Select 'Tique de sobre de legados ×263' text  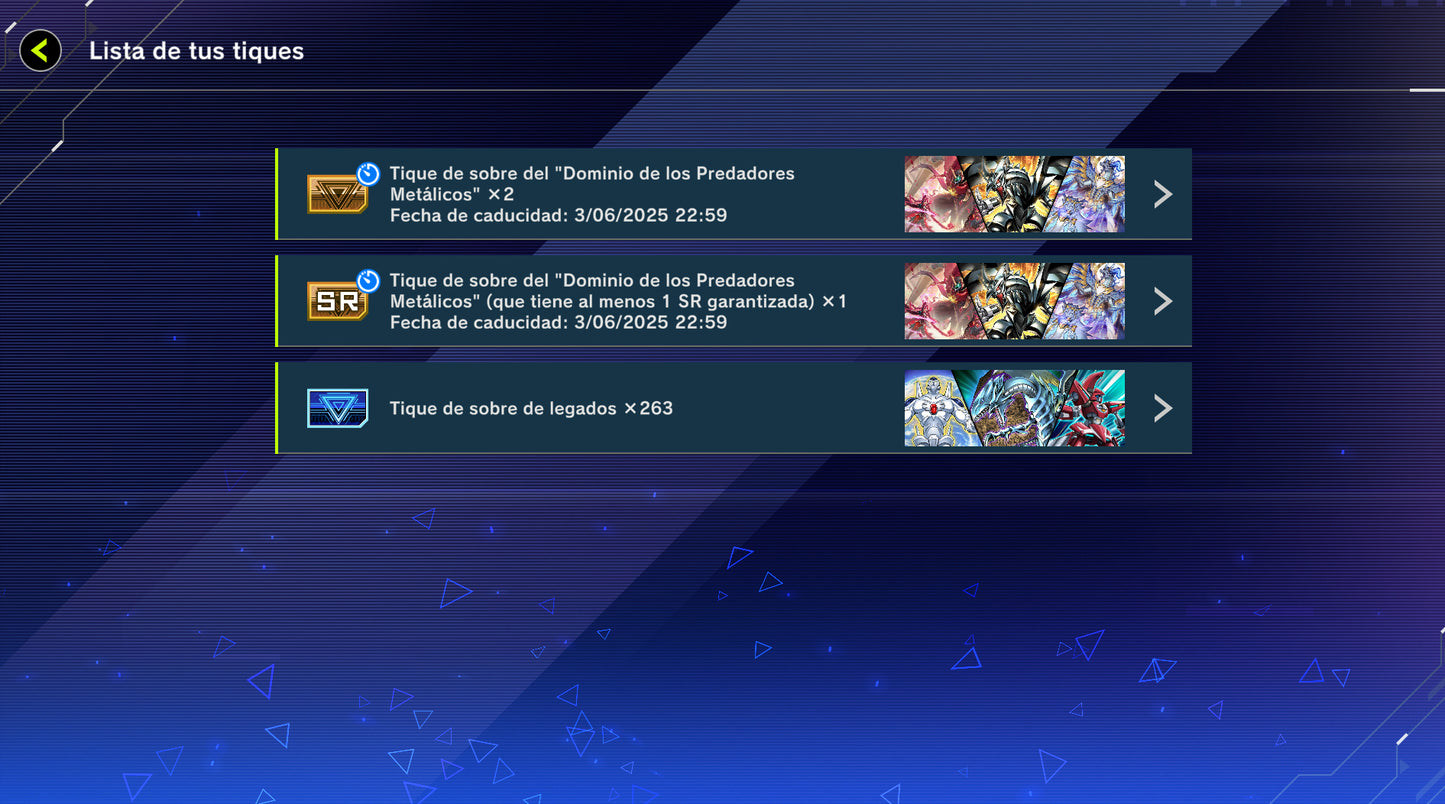531,408
